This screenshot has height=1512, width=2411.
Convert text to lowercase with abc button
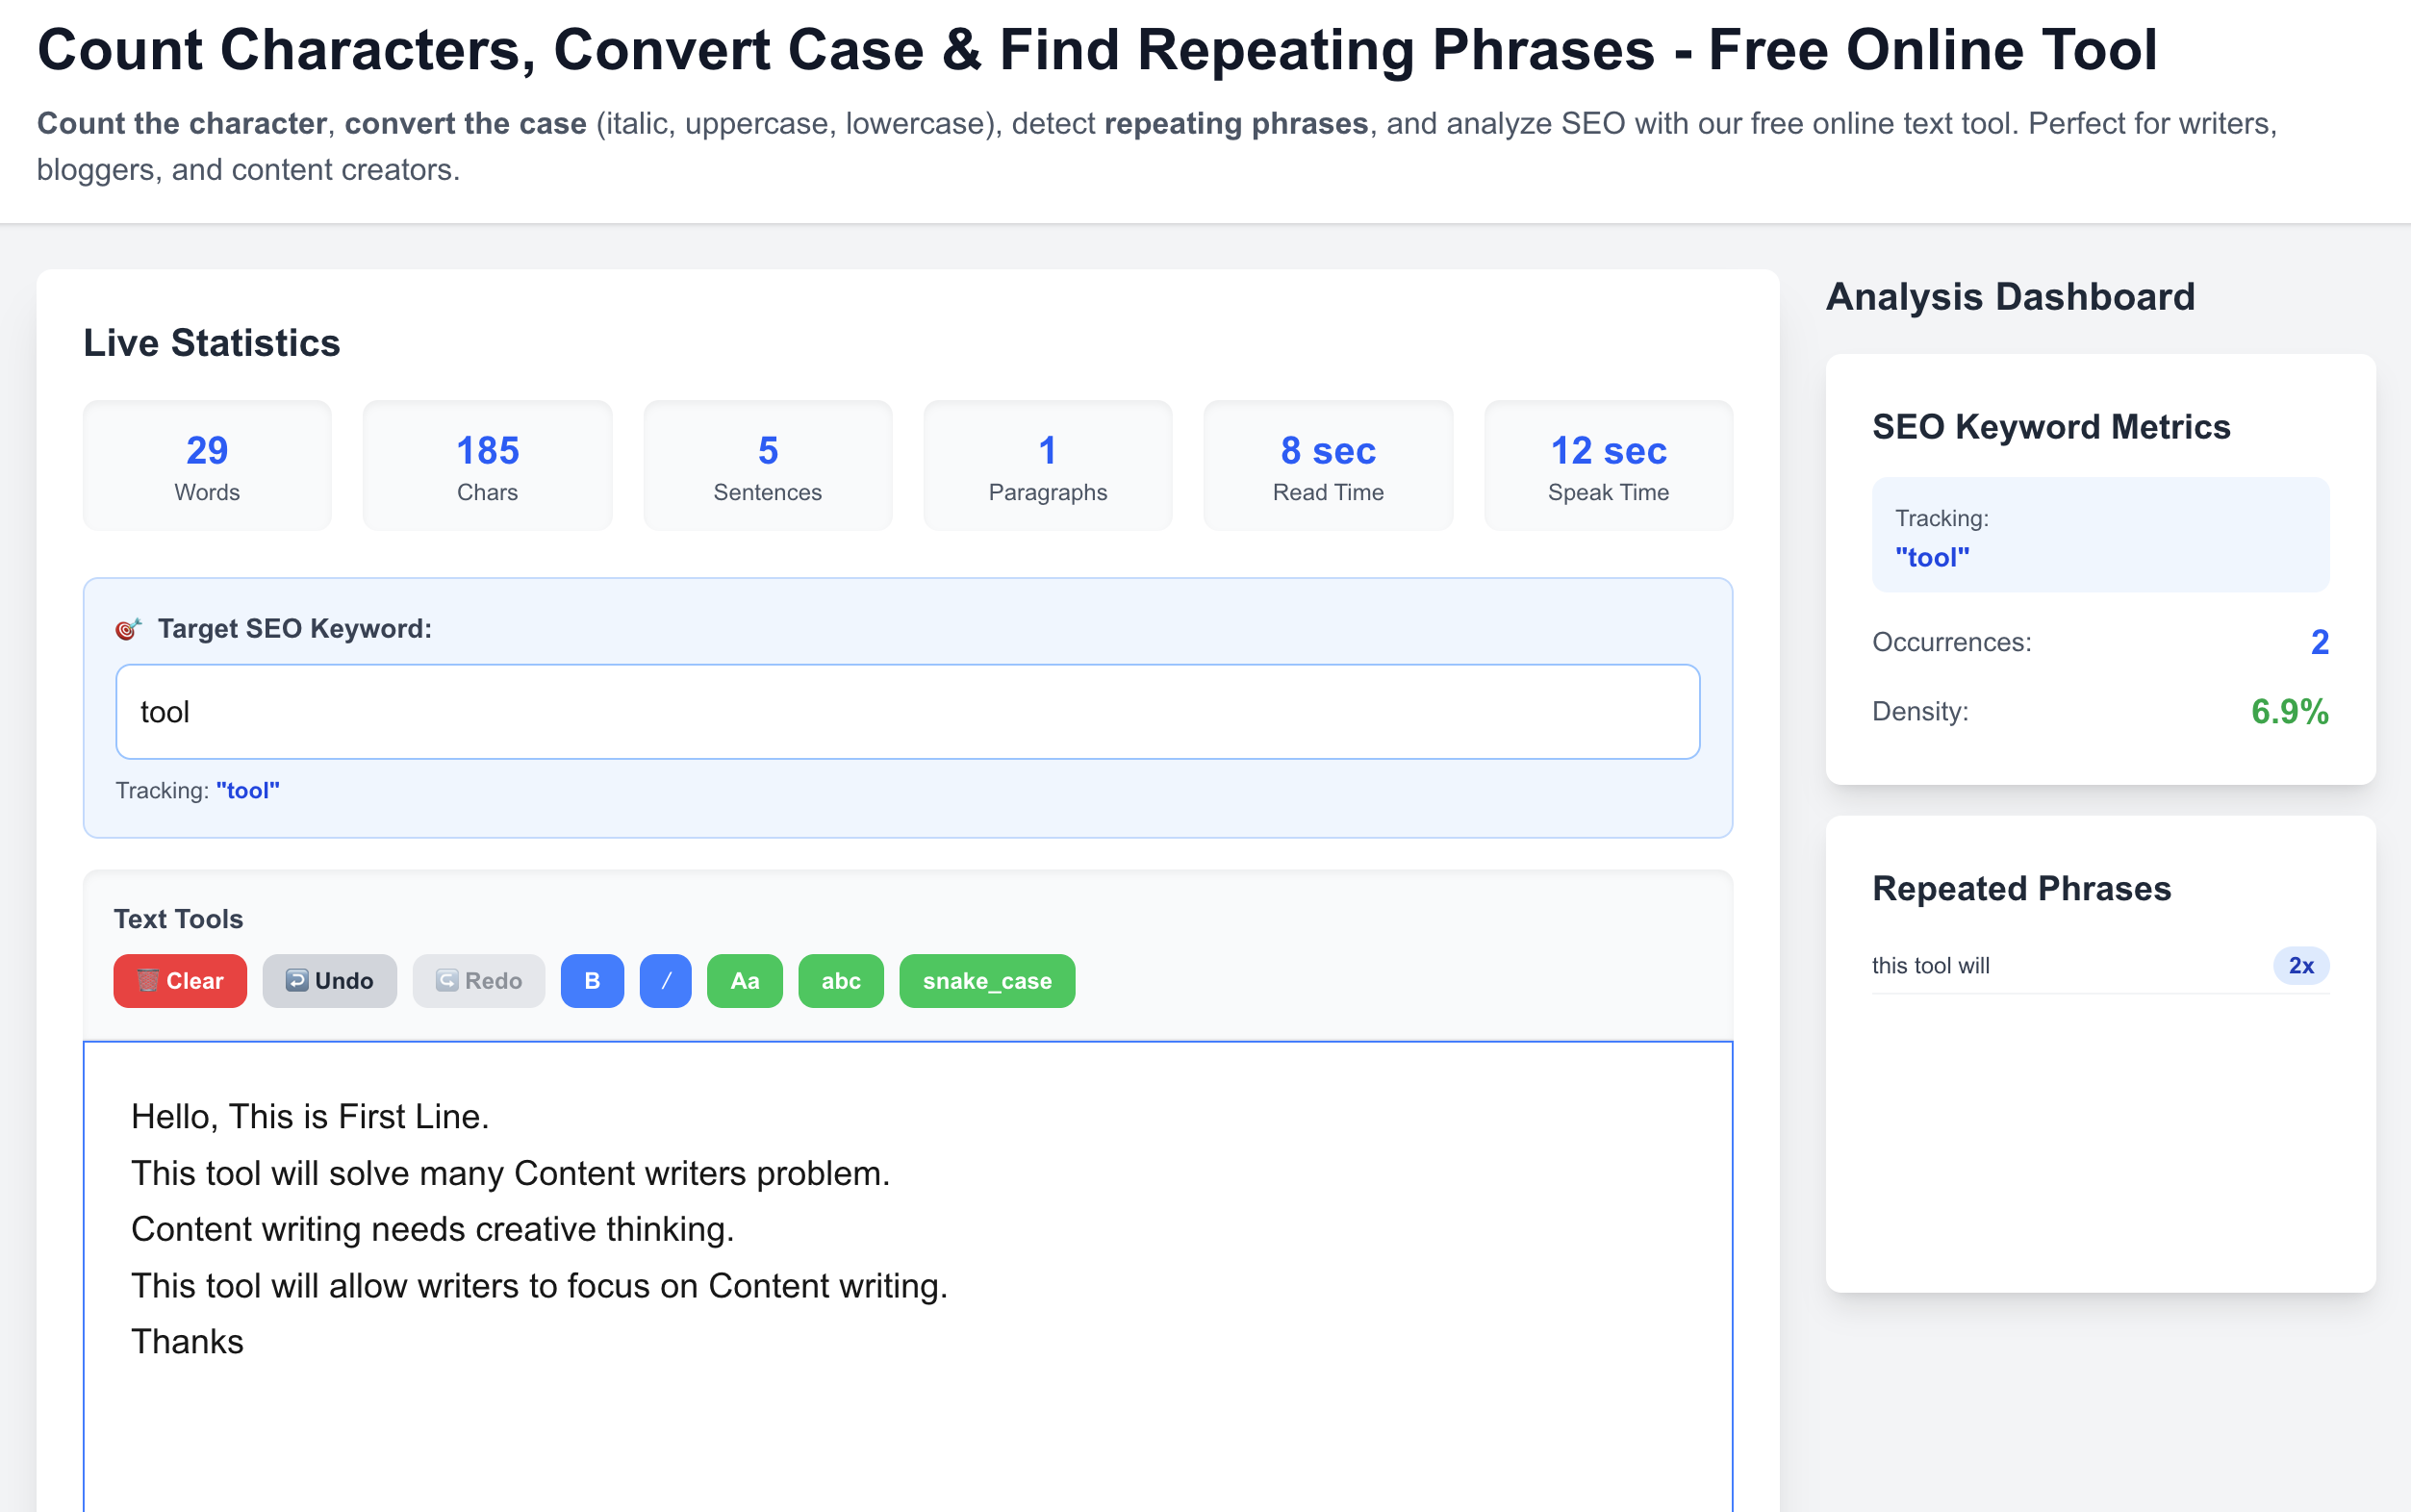840,981
